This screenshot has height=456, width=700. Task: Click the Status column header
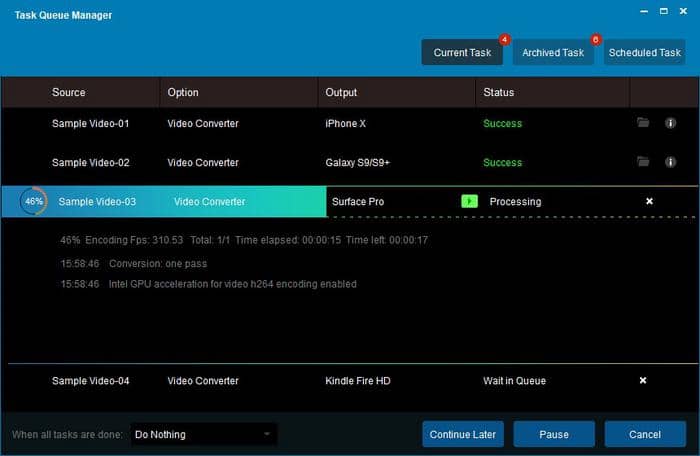pos(498,92)
